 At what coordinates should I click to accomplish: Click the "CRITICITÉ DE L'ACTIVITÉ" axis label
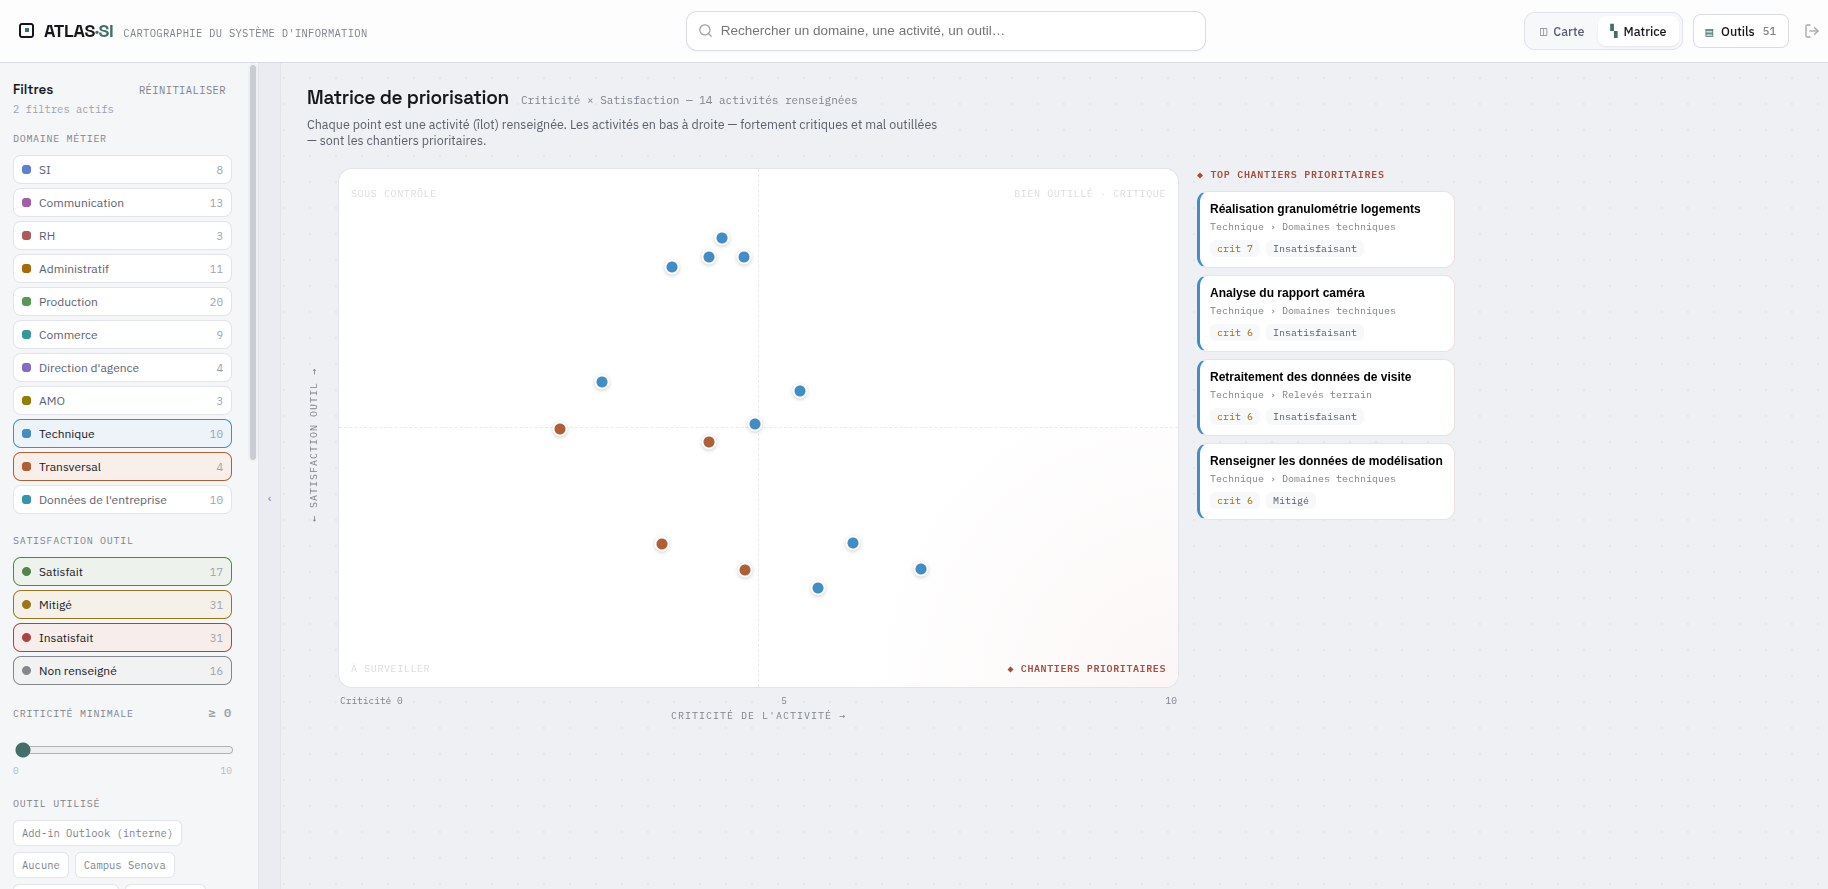coord(758,716)
